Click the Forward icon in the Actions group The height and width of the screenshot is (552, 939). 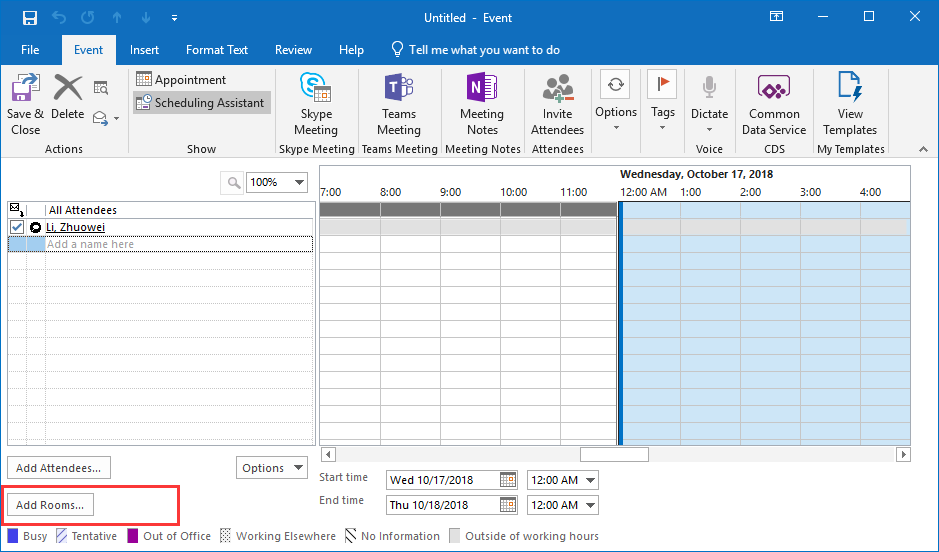coord(100,119)
